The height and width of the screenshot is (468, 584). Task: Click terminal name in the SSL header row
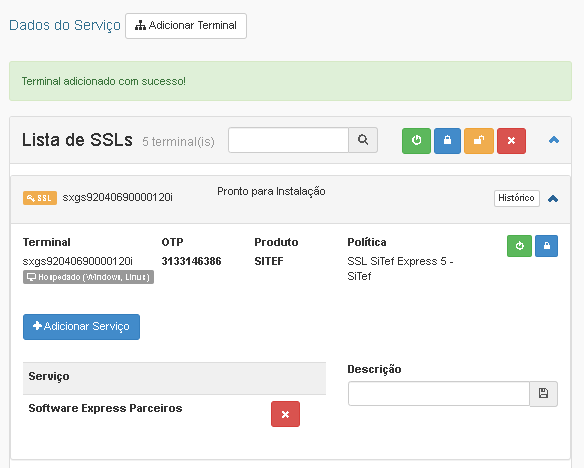[118, 197]
